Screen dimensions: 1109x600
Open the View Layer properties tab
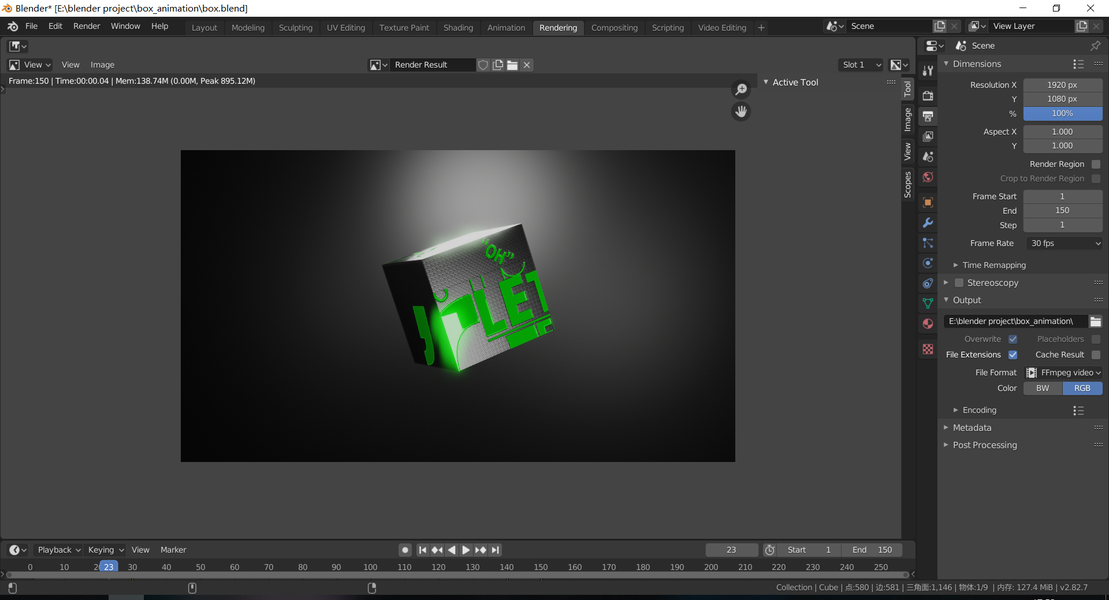tap(928, 136)
